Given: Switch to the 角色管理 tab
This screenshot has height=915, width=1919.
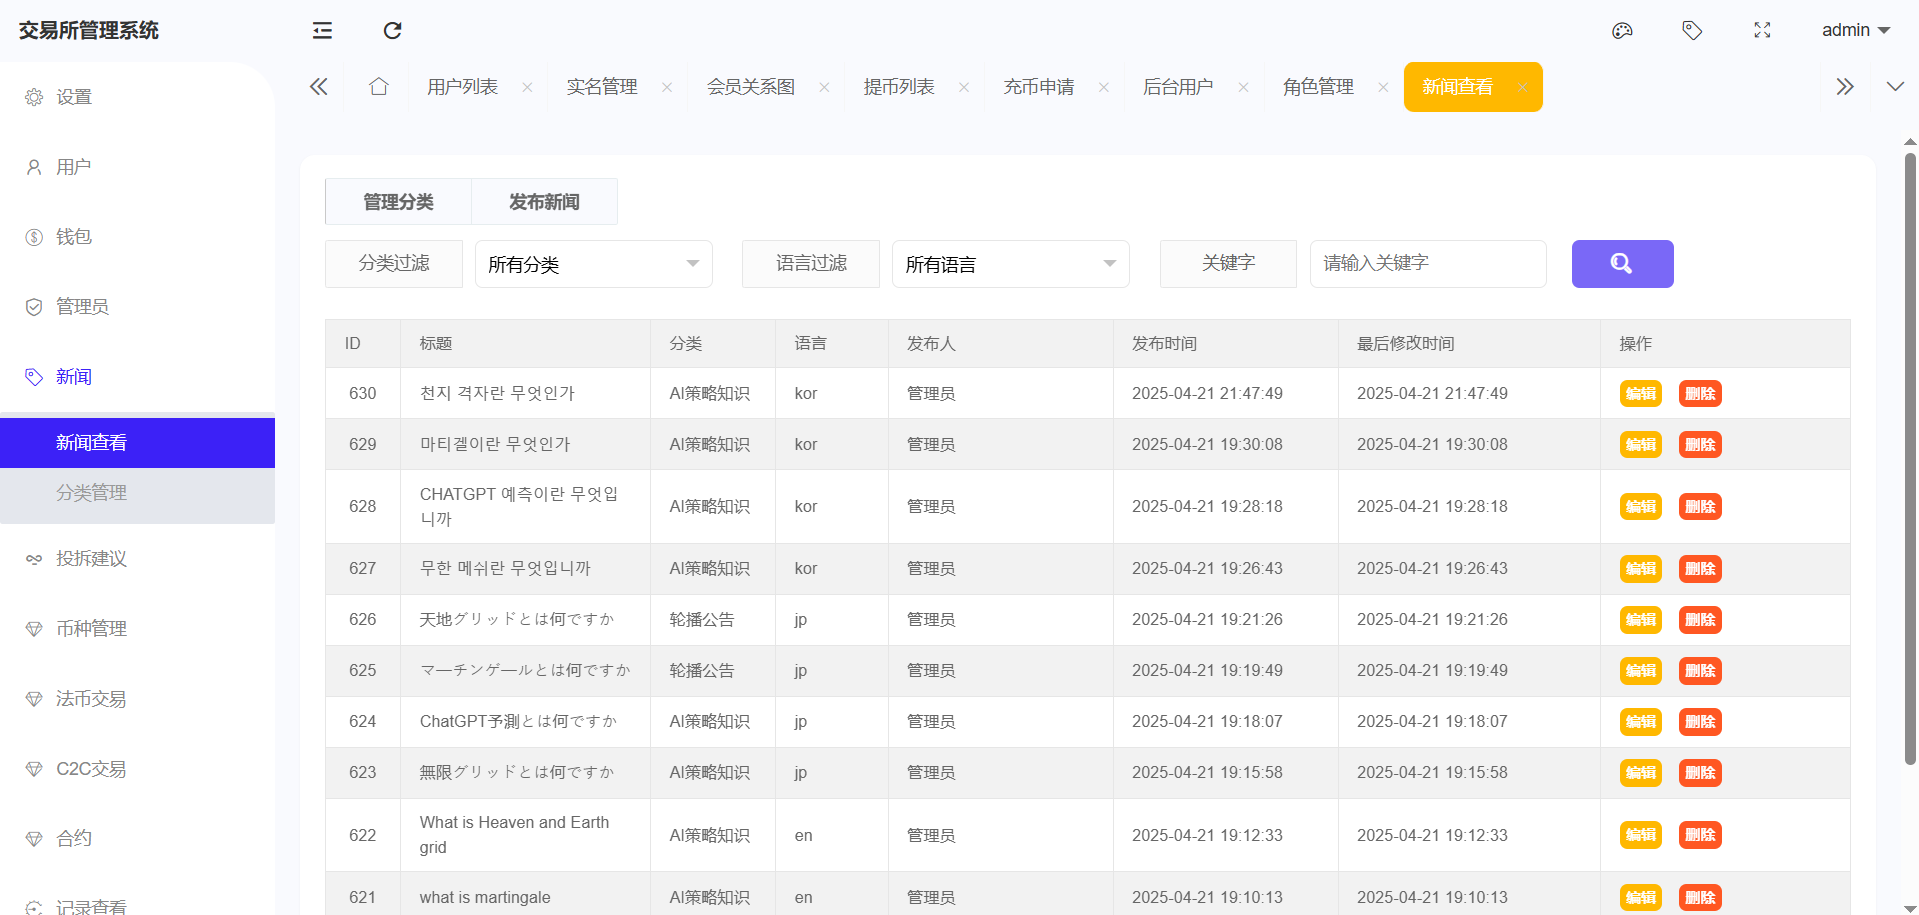Looking at the screenshot, I should click(1318, 87).
